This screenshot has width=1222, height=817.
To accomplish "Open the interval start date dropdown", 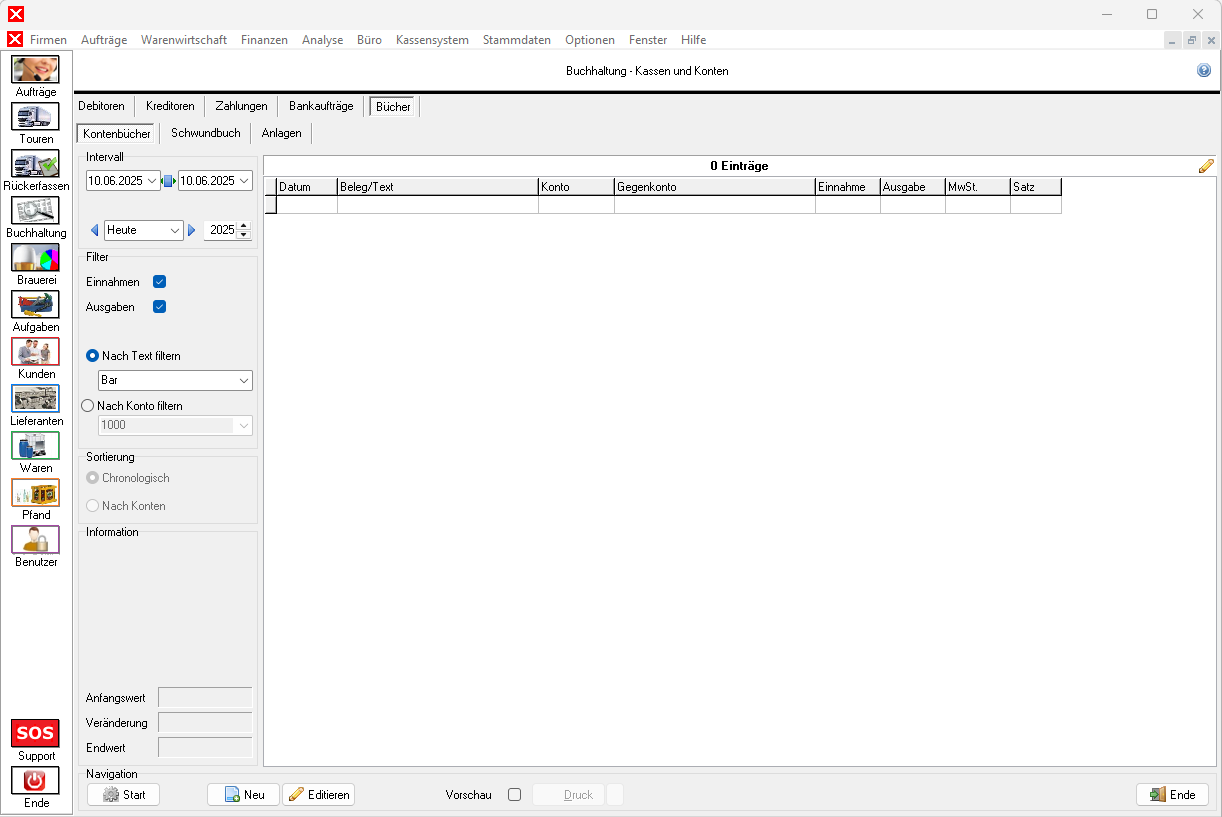I will tap(152, 181).
